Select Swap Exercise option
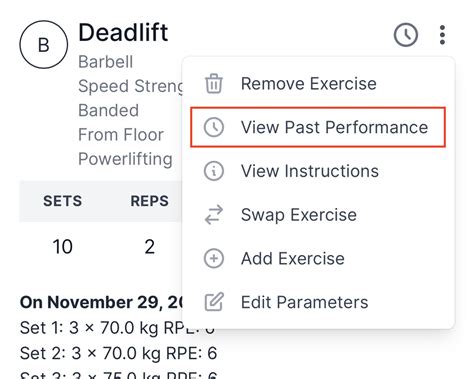Image resolution: width=474 pixels, height=379 pixels. 318,215
